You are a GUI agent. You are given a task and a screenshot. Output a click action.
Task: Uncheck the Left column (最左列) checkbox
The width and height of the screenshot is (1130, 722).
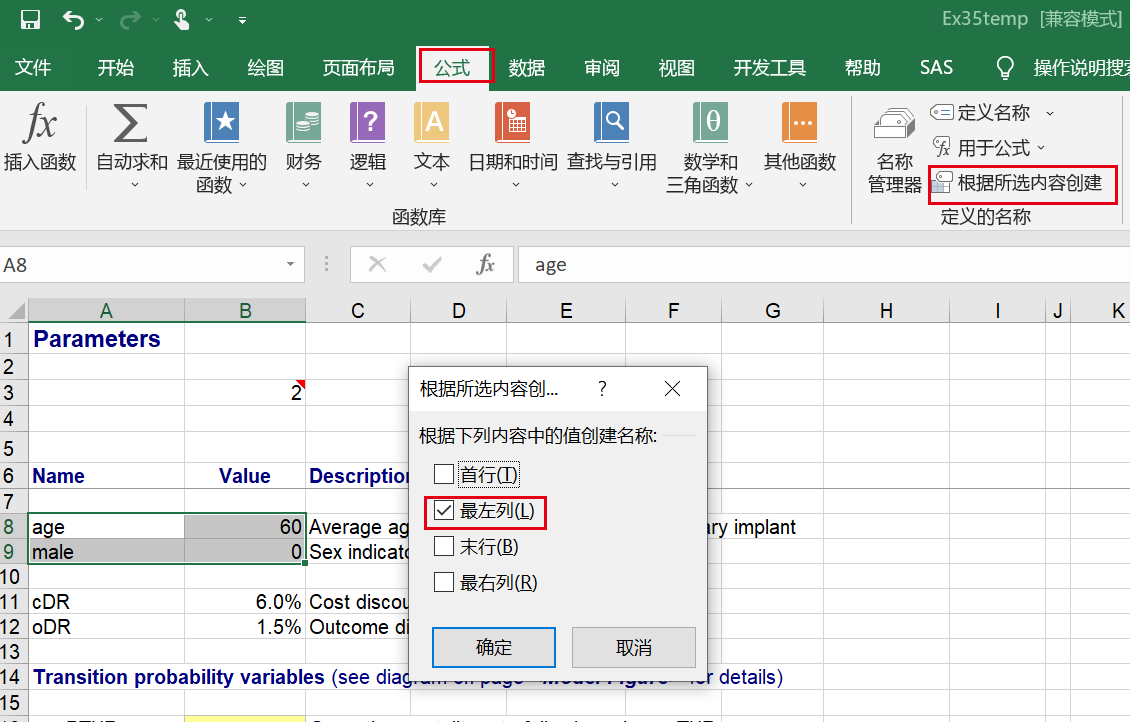click(444, 511)
